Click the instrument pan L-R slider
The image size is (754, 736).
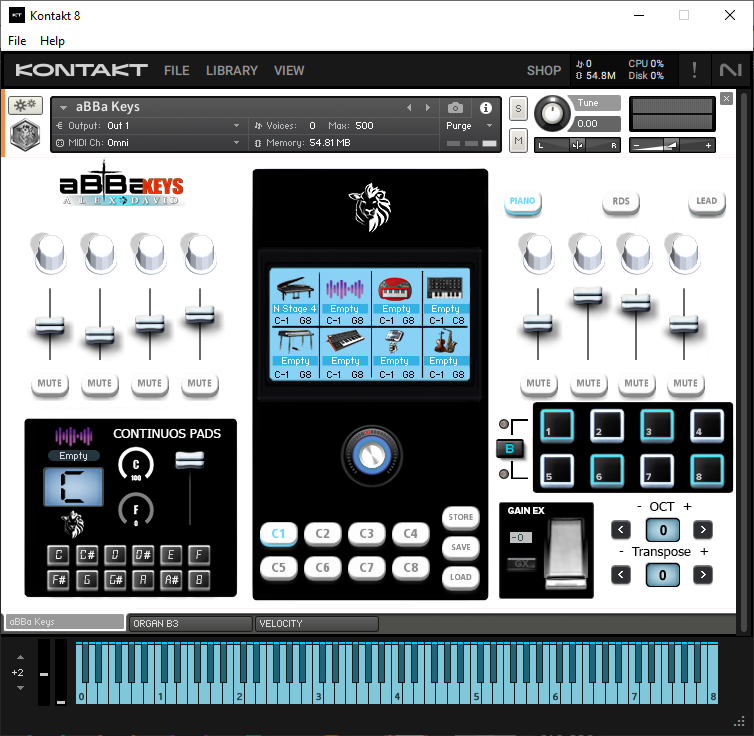coord(577,145)
